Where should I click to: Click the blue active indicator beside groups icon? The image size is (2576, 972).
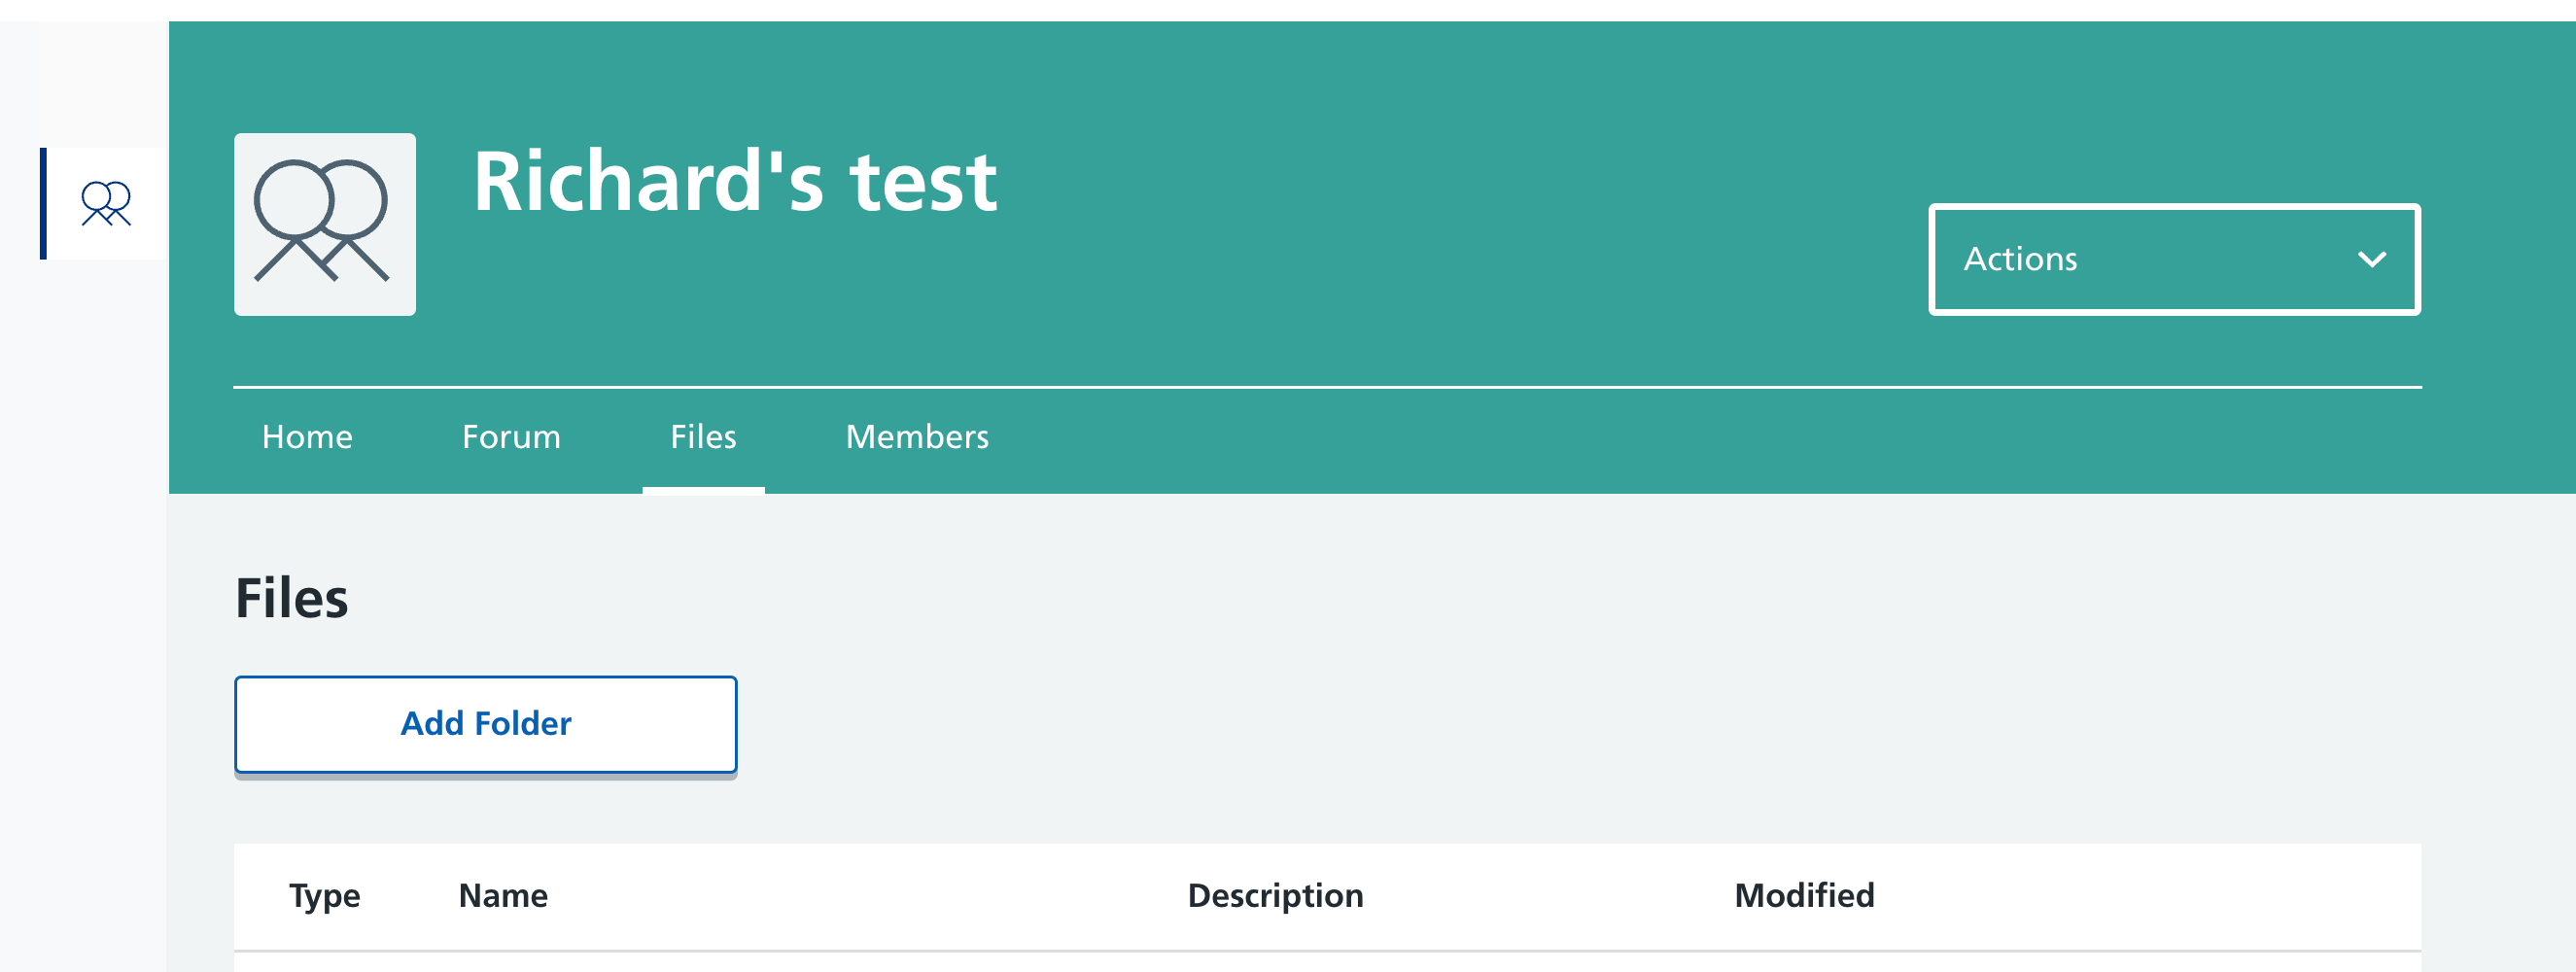pos(43,204)
